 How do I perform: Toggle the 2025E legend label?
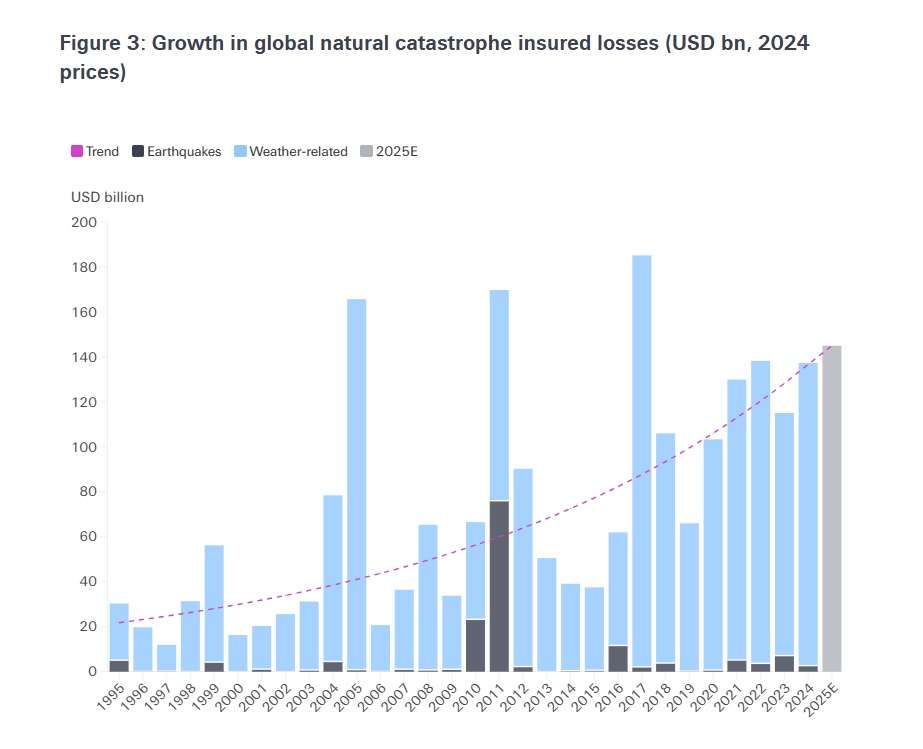395,152
